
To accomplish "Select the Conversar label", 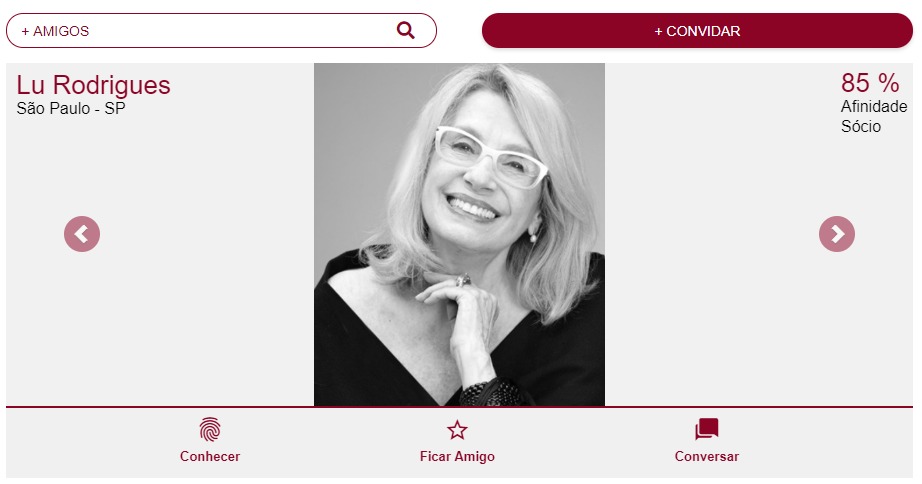I will (x=707, y=456).
